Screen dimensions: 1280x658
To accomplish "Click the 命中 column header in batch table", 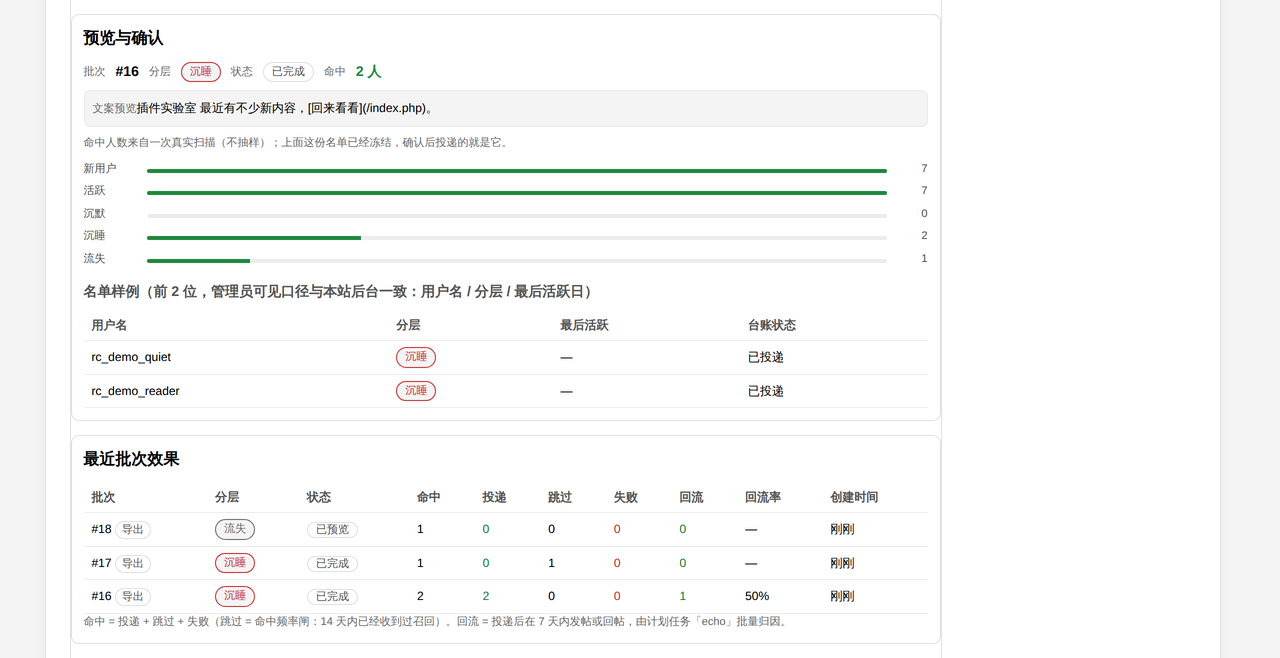I will click(x=429, y=497).
